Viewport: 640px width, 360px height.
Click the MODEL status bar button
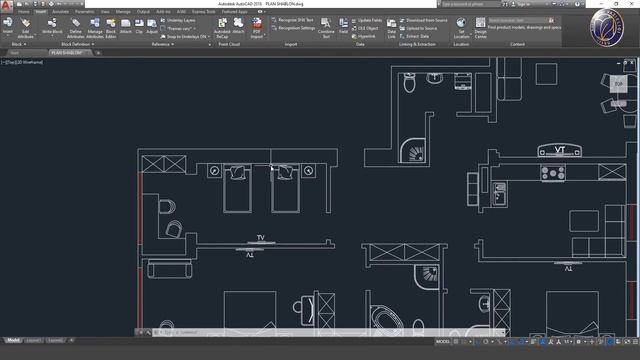(443, 342)
